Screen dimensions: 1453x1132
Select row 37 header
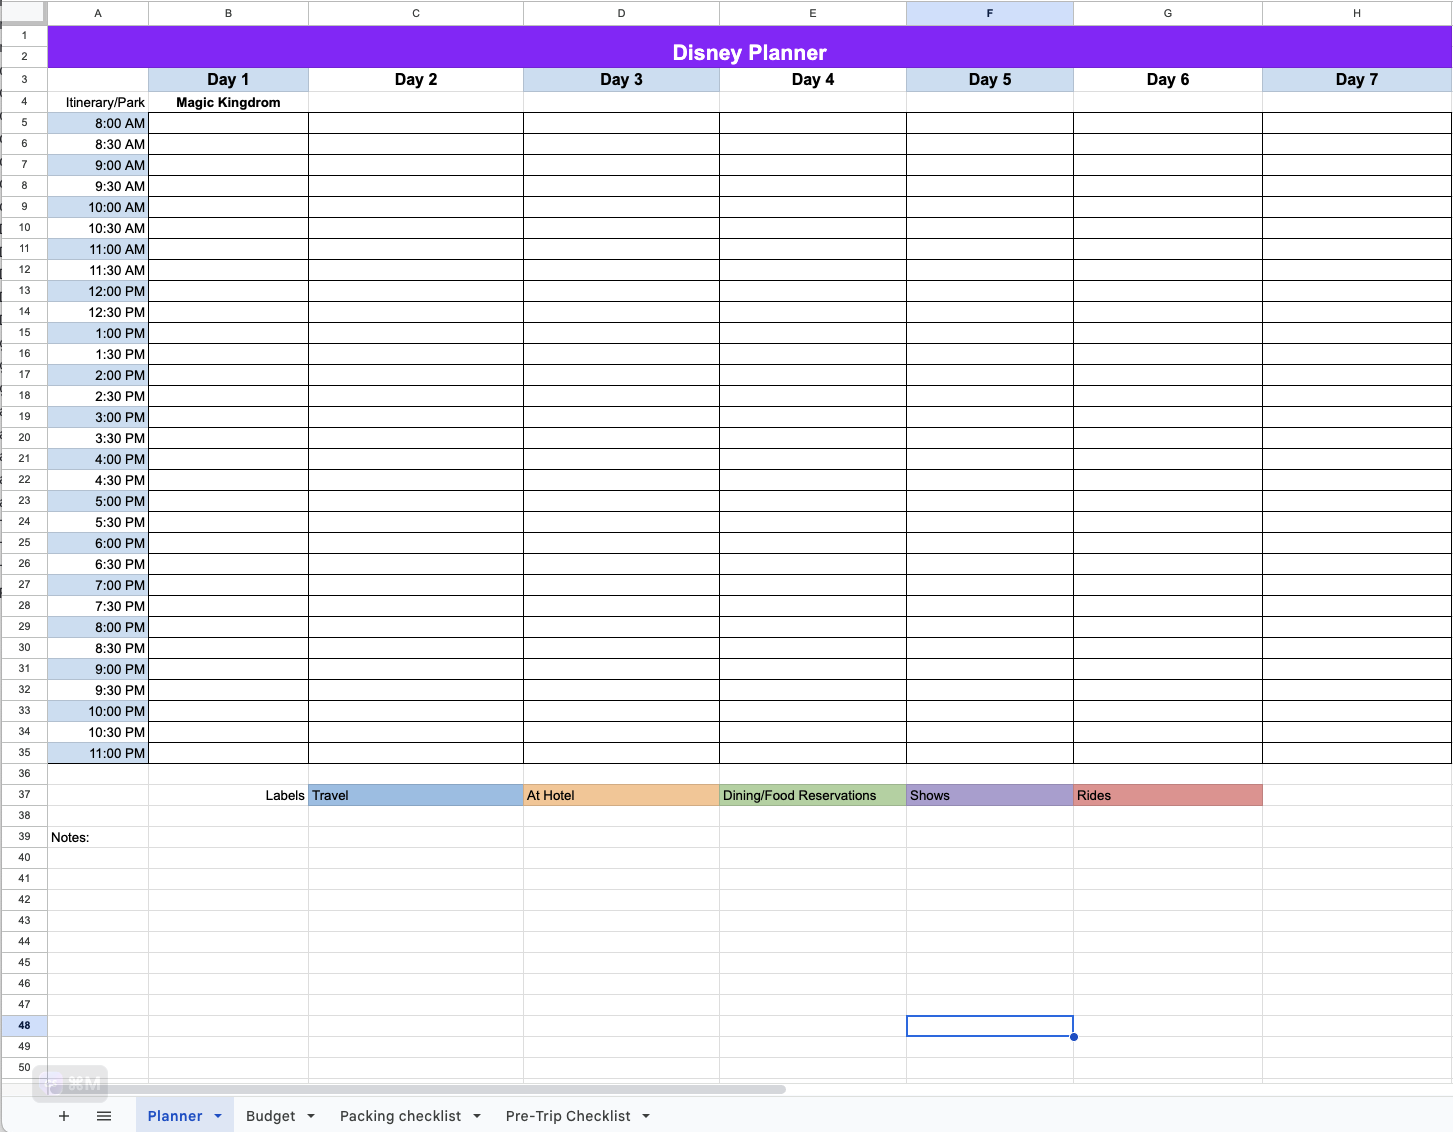click(24, 794)
